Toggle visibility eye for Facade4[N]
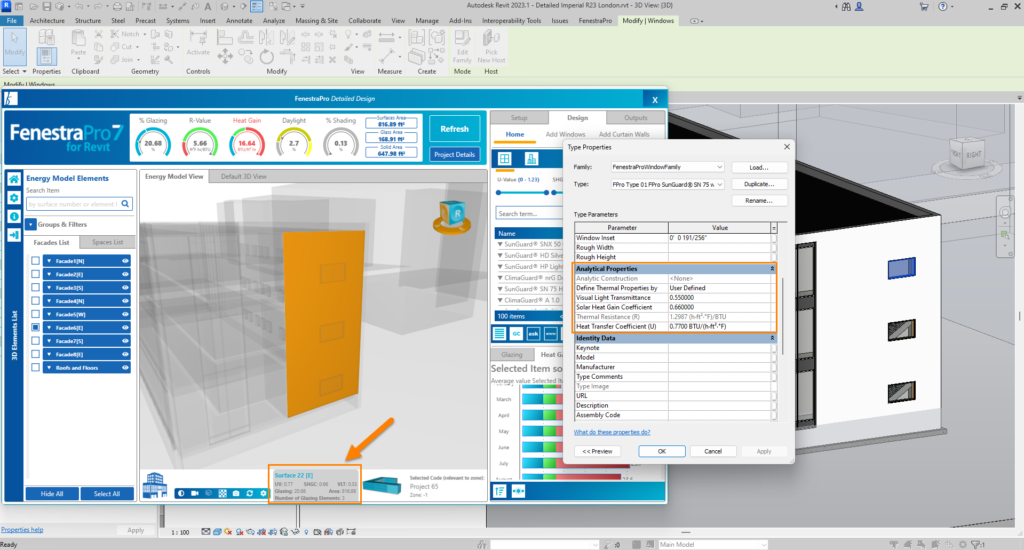Image resolution: width=1024 pixels, height=550 pixels. point(125,301)
